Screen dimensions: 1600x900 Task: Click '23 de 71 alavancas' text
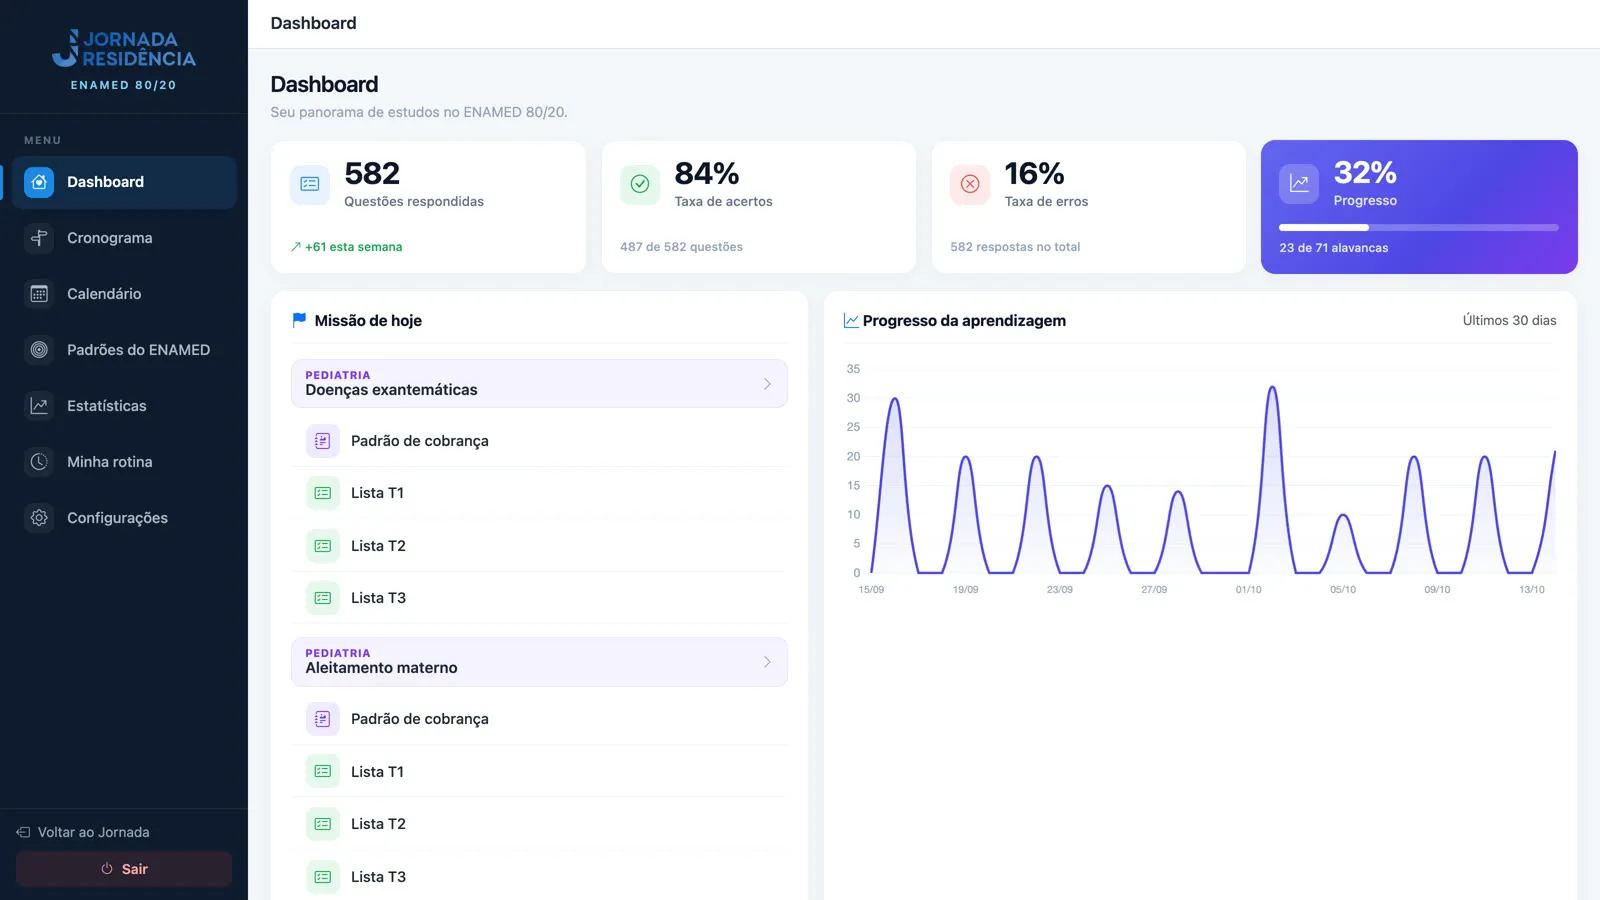tap(1333, 248)
